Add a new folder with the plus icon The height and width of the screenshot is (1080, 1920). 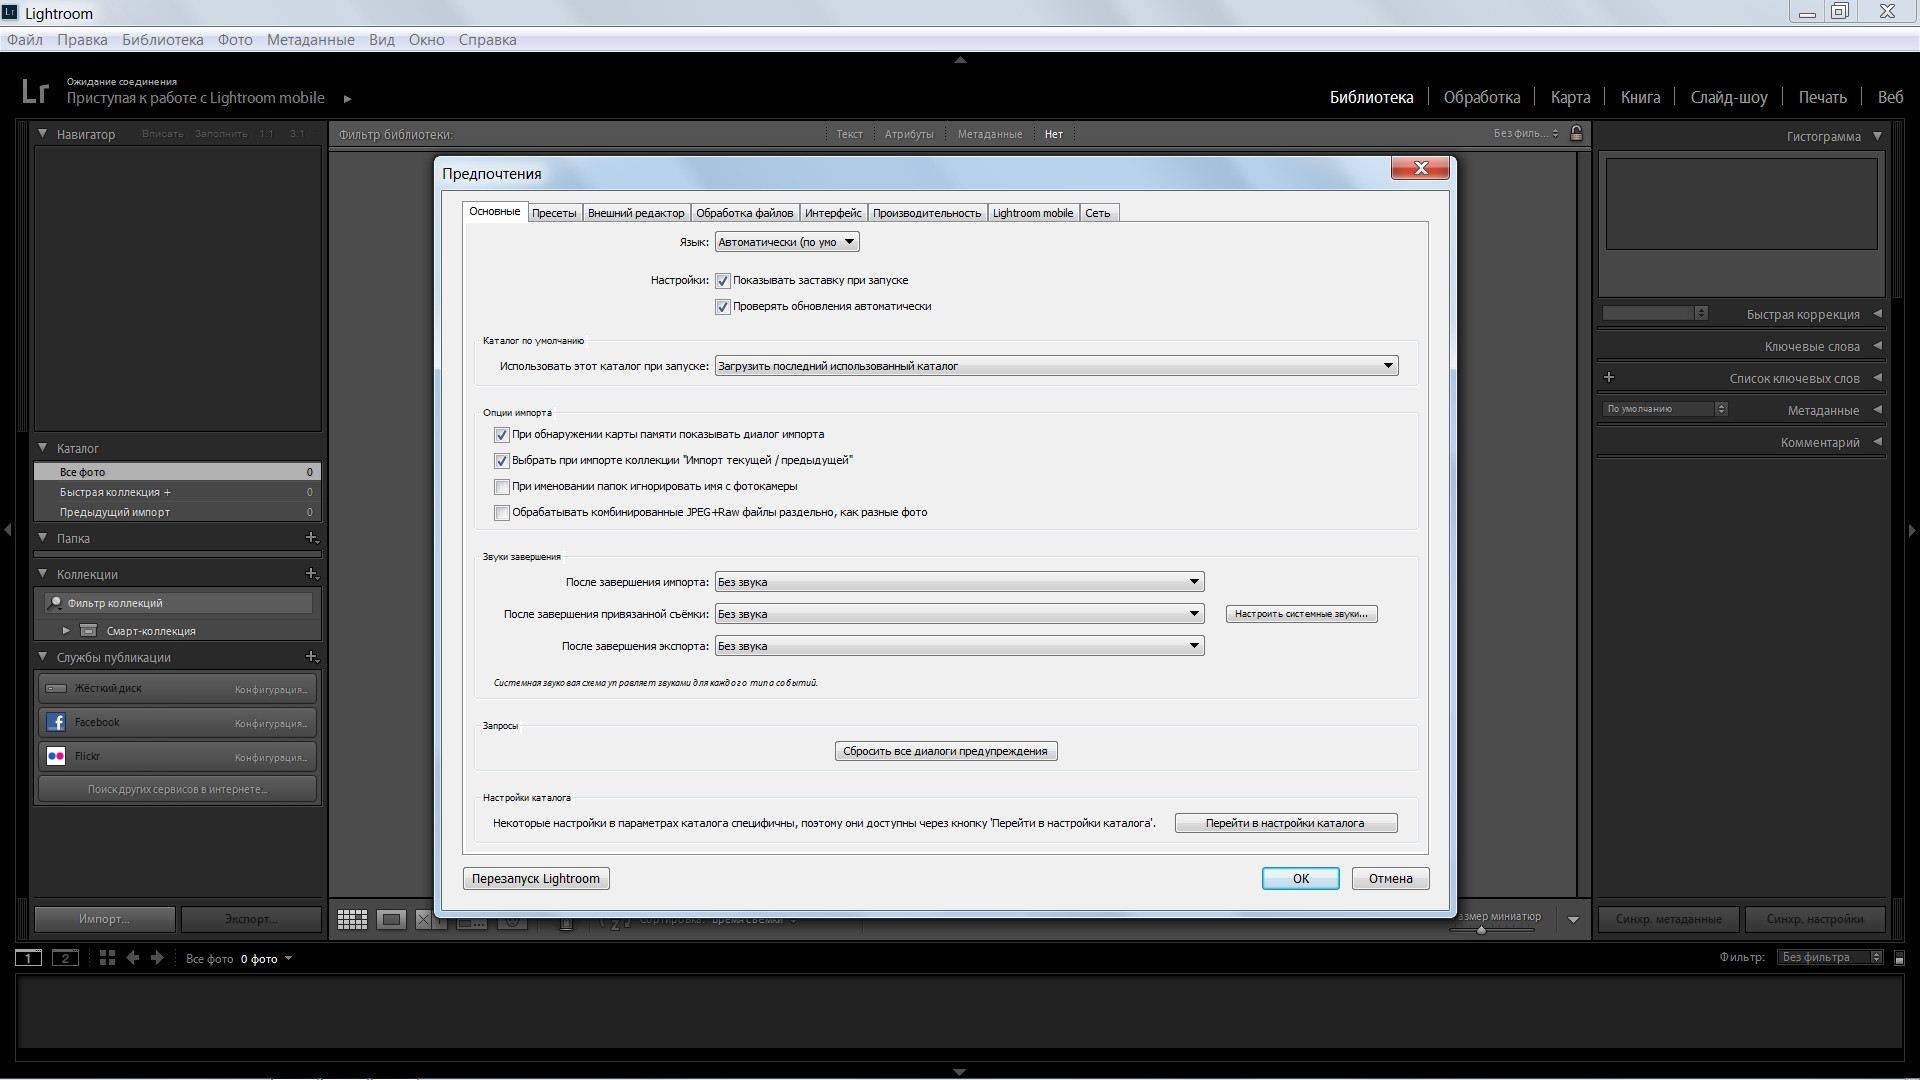[312, 538]
